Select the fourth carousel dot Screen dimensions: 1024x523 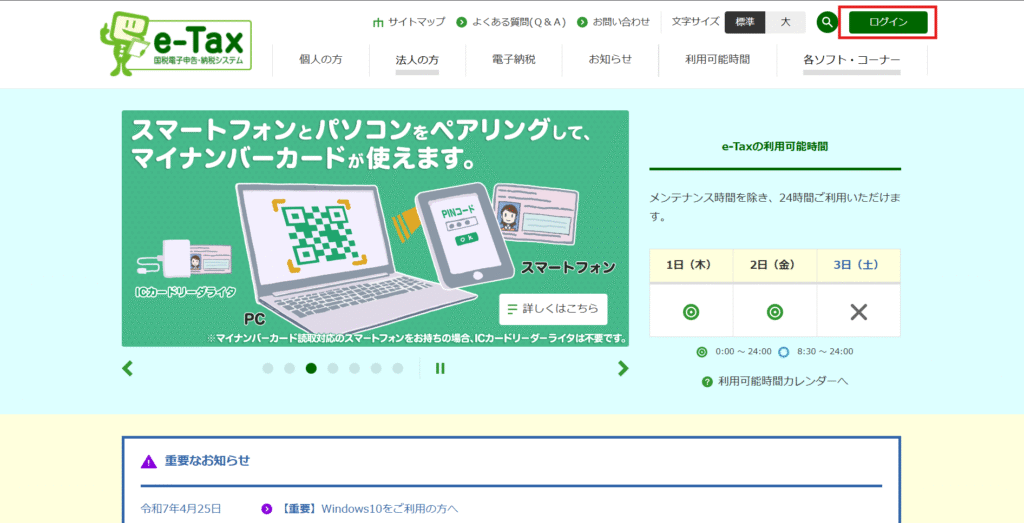point(333,368)
